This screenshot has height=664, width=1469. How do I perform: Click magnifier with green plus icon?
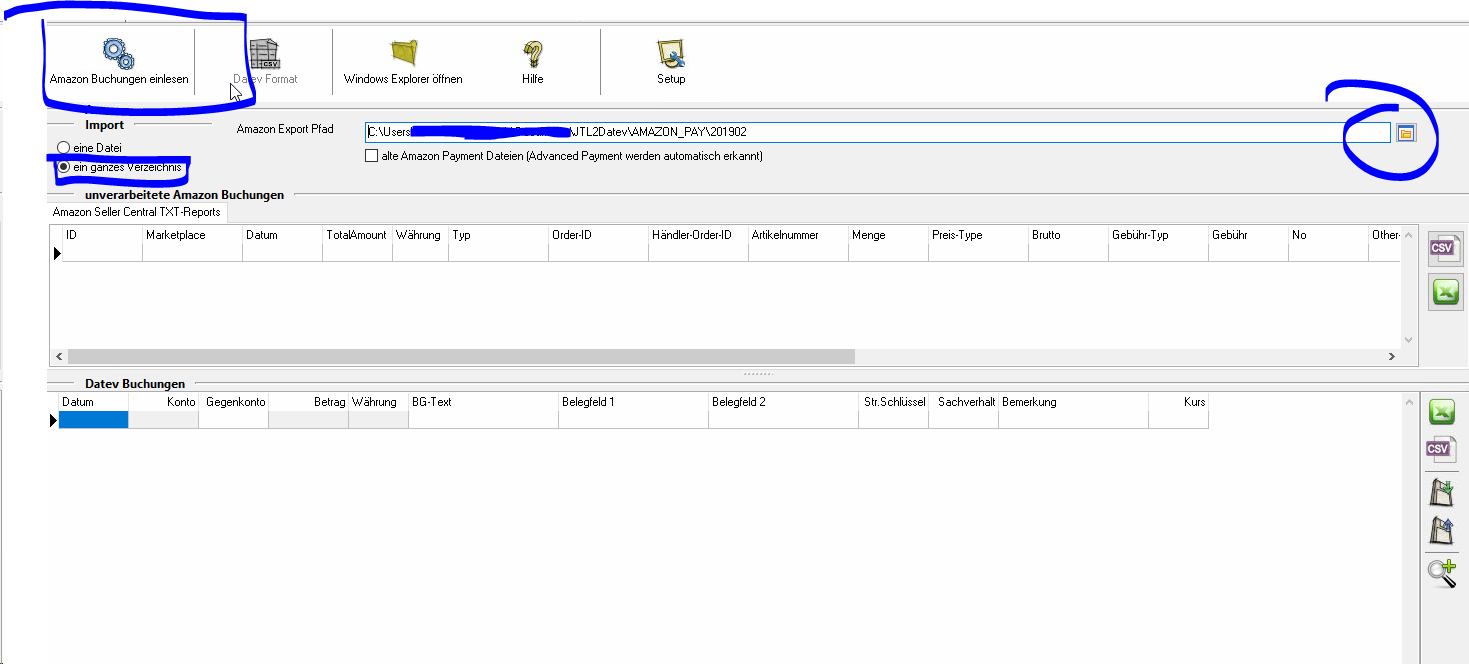coord(1441,573)
